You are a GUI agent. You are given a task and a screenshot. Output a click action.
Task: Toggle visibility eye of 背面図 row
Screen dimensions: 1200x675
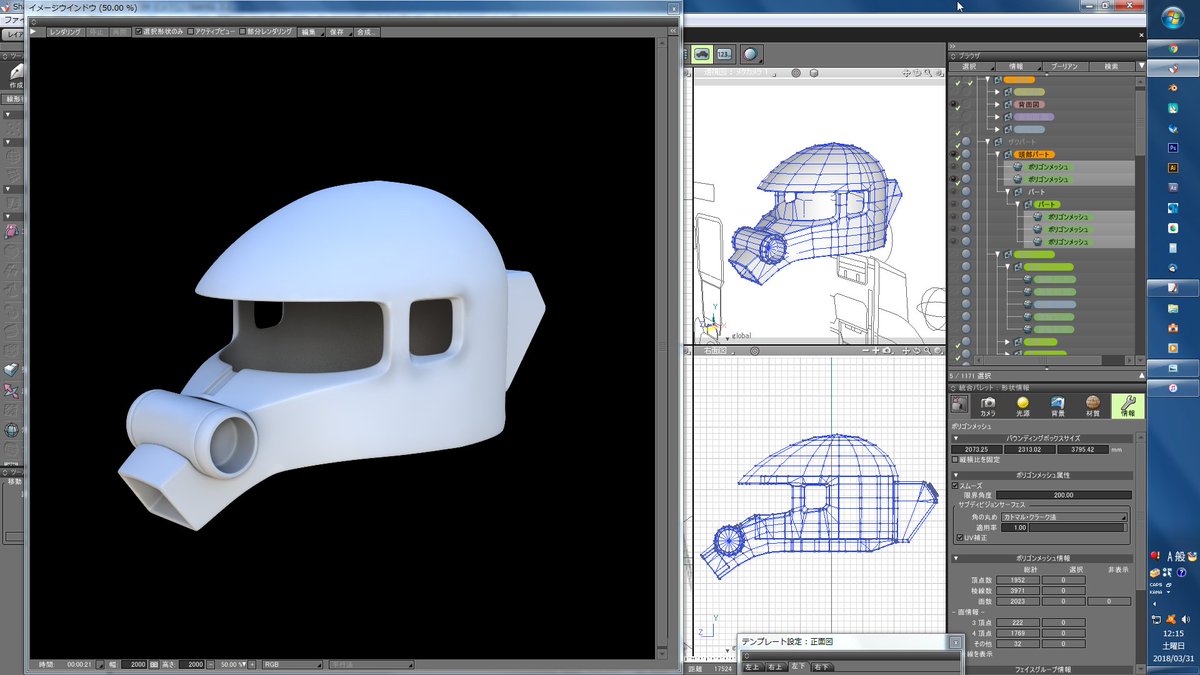click(x=954, y=104)
